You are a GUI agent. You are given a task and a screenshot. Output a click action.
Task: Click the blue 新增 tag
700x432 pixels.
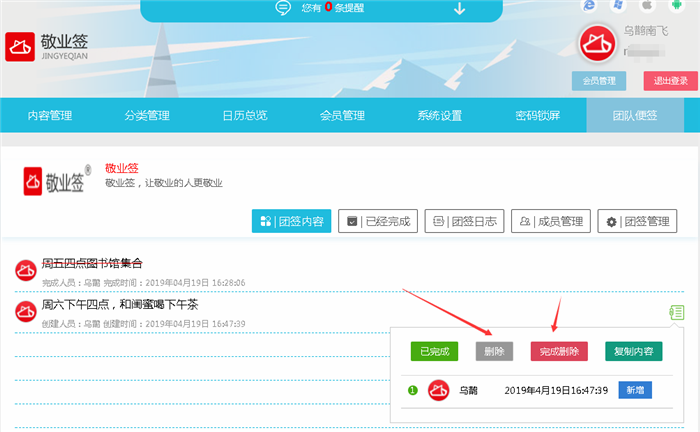(x=635, y=390)
